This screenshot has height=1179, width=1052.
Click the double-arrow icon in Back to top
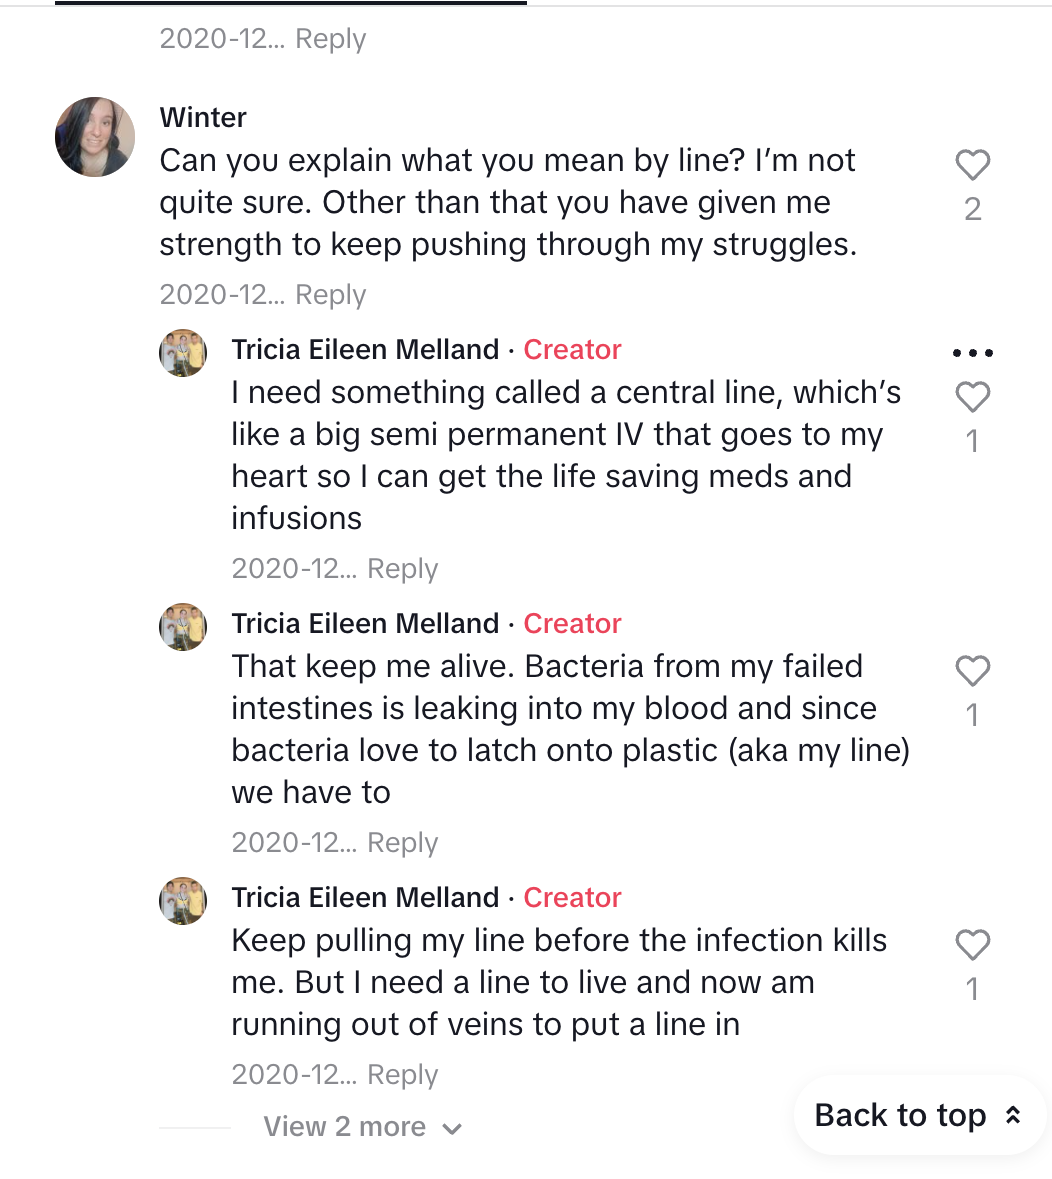(x=1013, y=1115)
